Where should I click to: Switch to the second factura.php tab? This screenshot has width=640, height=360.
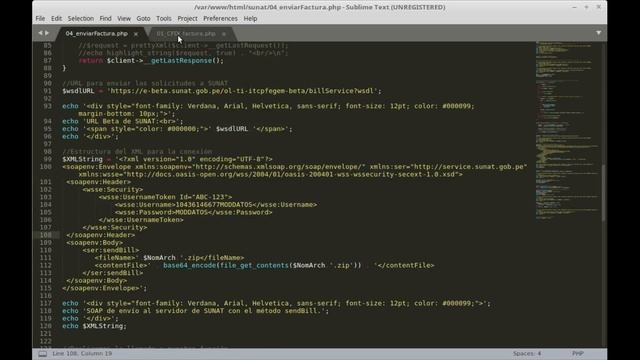tap(186, 33)
